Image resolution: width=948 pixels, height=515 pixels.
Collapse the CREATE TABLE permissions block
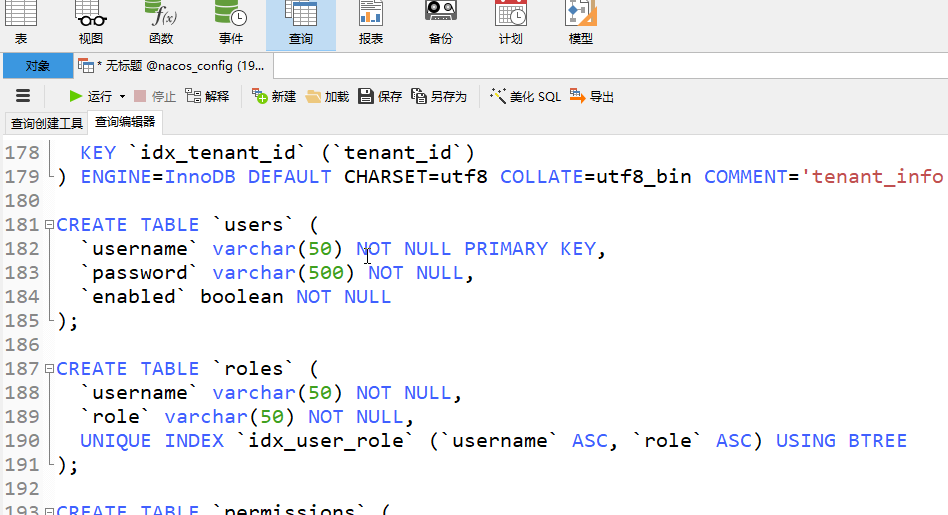50,511
